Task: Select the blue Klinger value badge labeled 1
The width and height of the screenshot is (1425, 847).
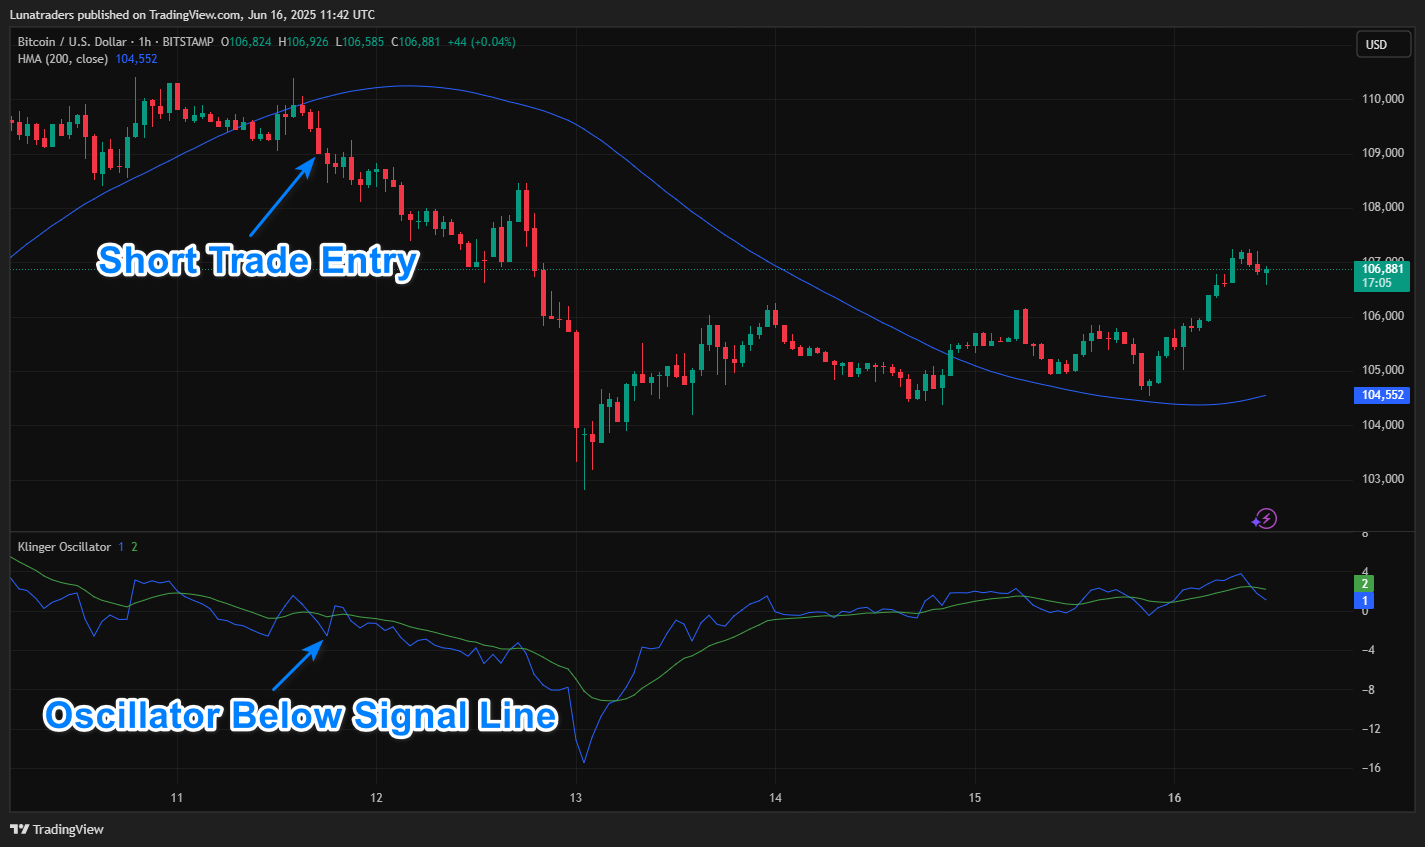Action: coord(1365,601)
